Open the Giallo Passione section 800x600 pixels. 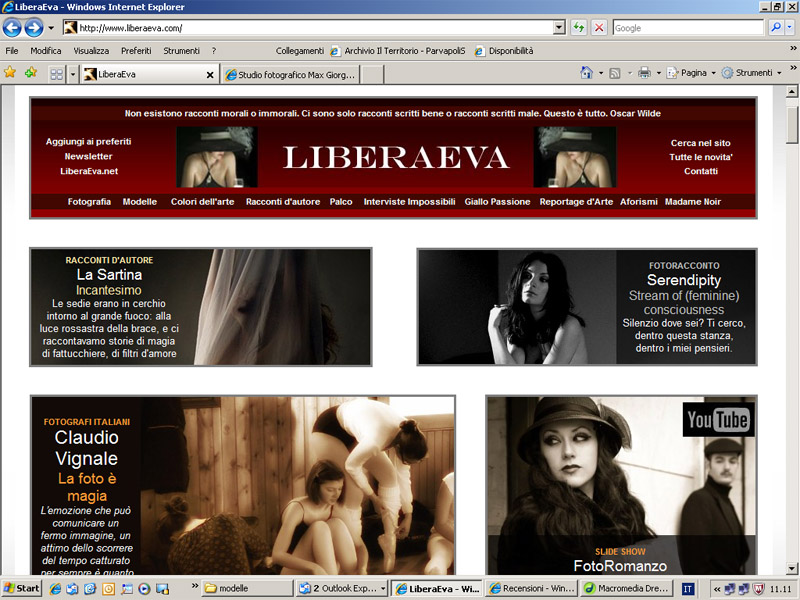[497, 202]
